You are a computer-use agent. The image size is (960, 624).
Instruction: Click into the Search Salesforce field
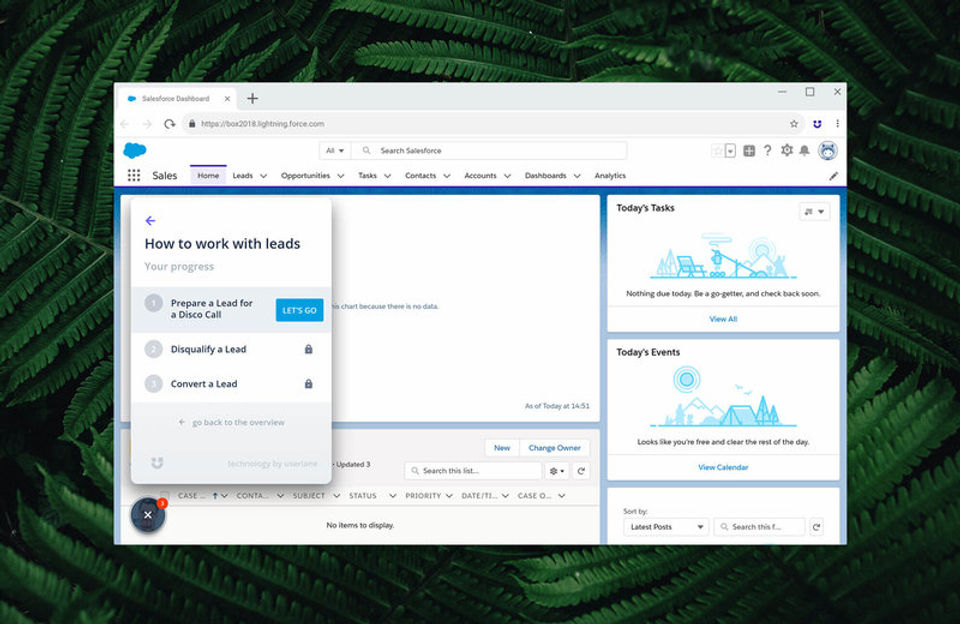click(491, 151)
